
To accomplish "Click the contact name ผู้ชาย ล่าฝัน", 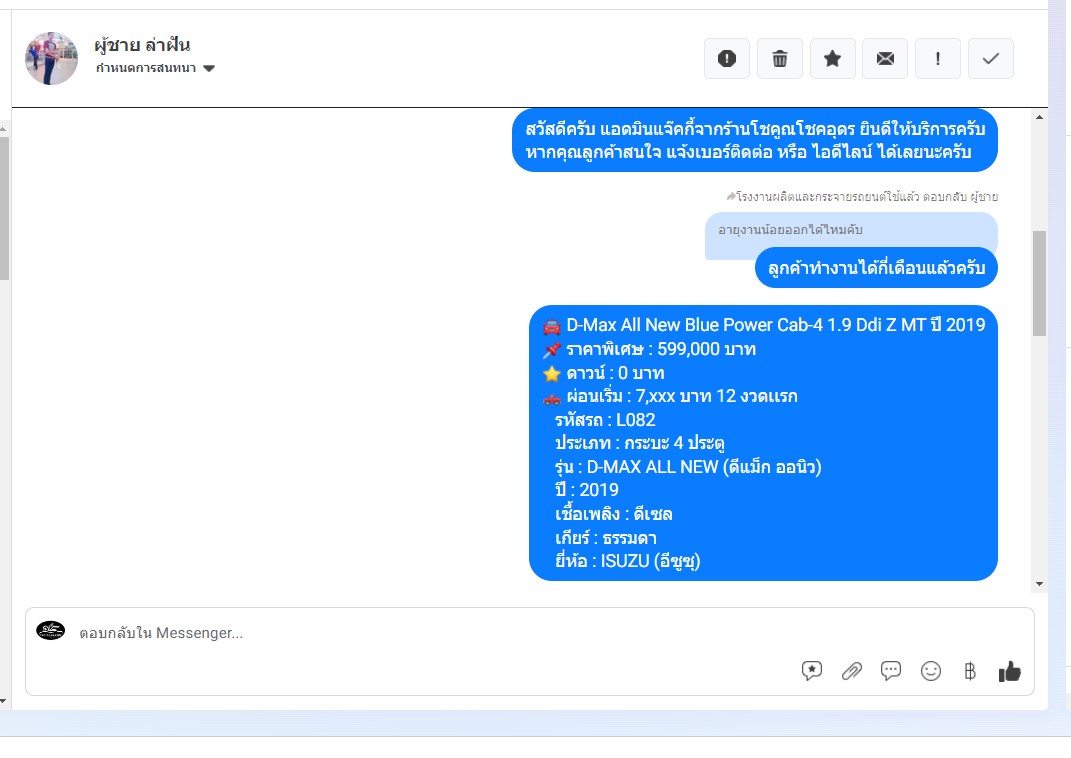I will tap(142, 44).
